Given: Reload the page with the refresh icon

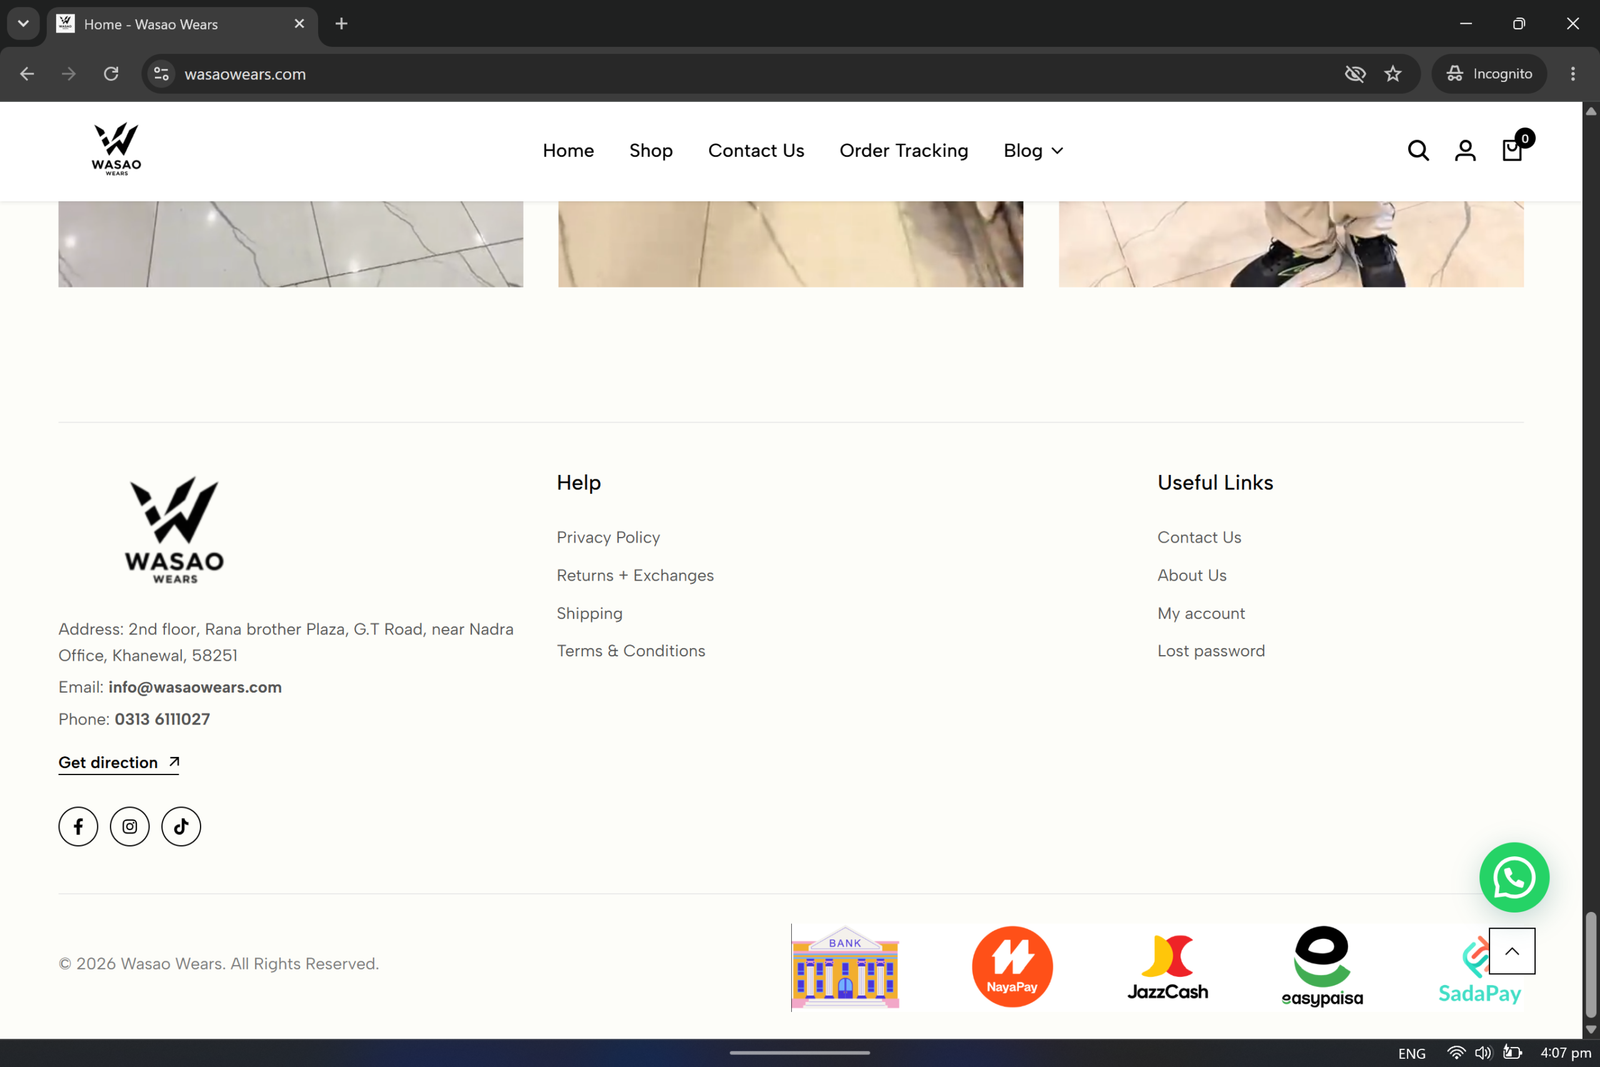Looking at the screenshot, I should tap(111, 74).
